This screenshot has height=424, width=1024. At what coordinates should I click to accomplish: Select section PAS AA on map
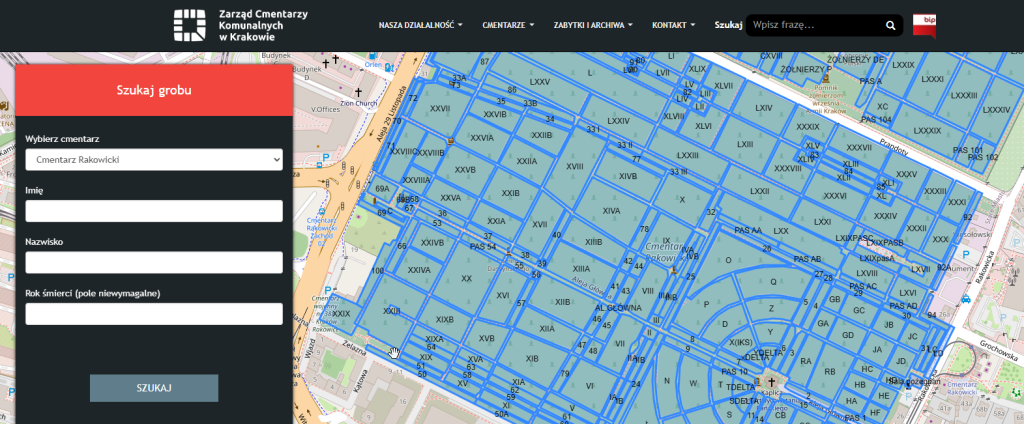(x=748, y=231)
